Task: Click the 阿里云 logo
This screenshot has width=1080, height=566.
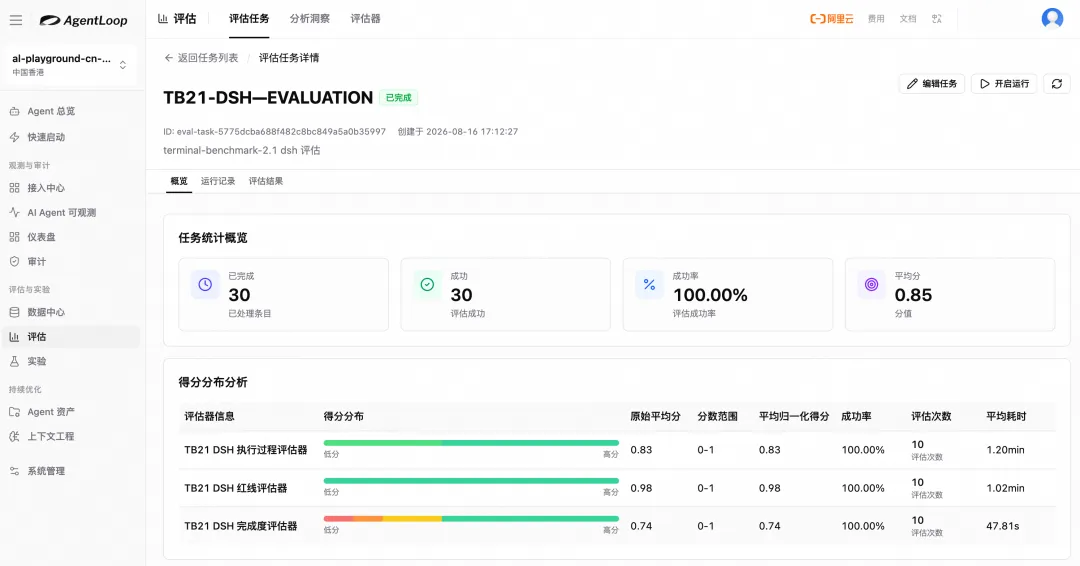Action: 831,19
